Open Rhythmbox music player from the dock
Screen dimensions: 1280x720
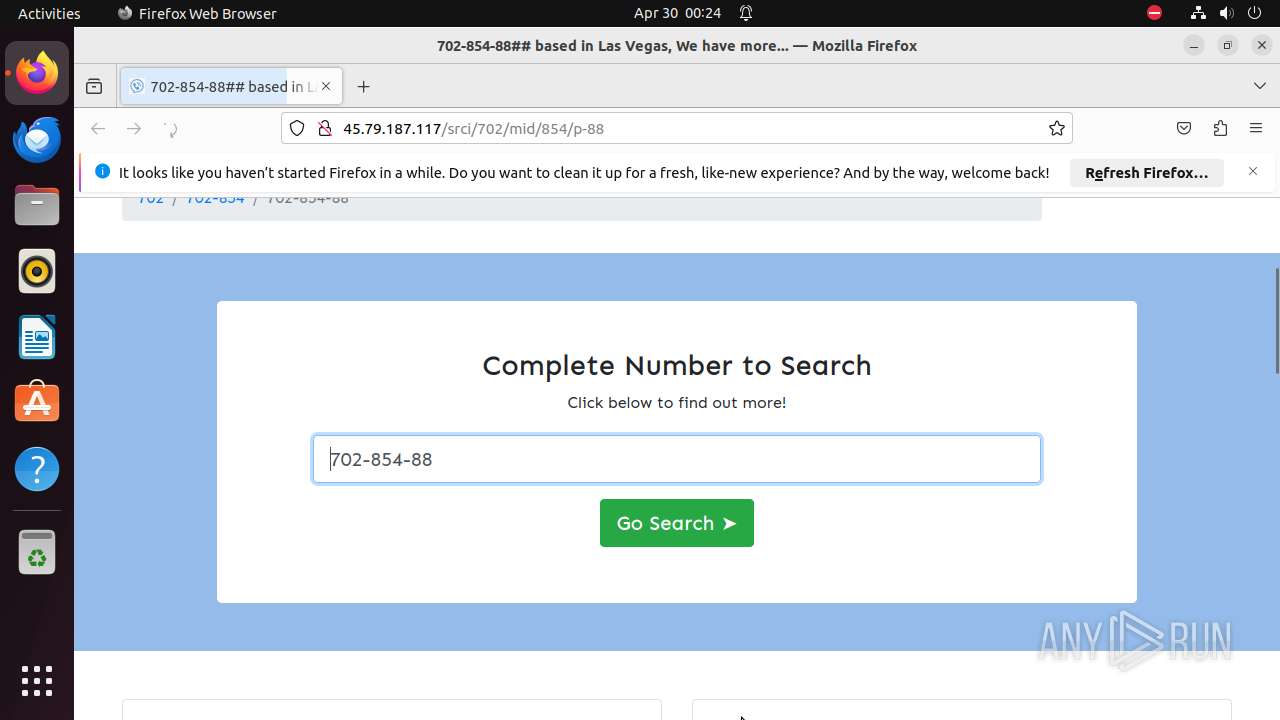tap(37, 271)
